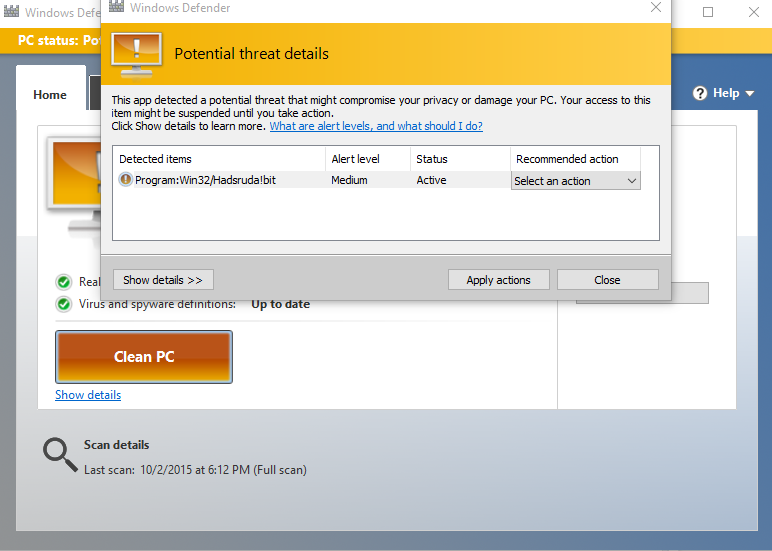
Task: Click the Up to date definitions status text
Action: click(281, 304)
